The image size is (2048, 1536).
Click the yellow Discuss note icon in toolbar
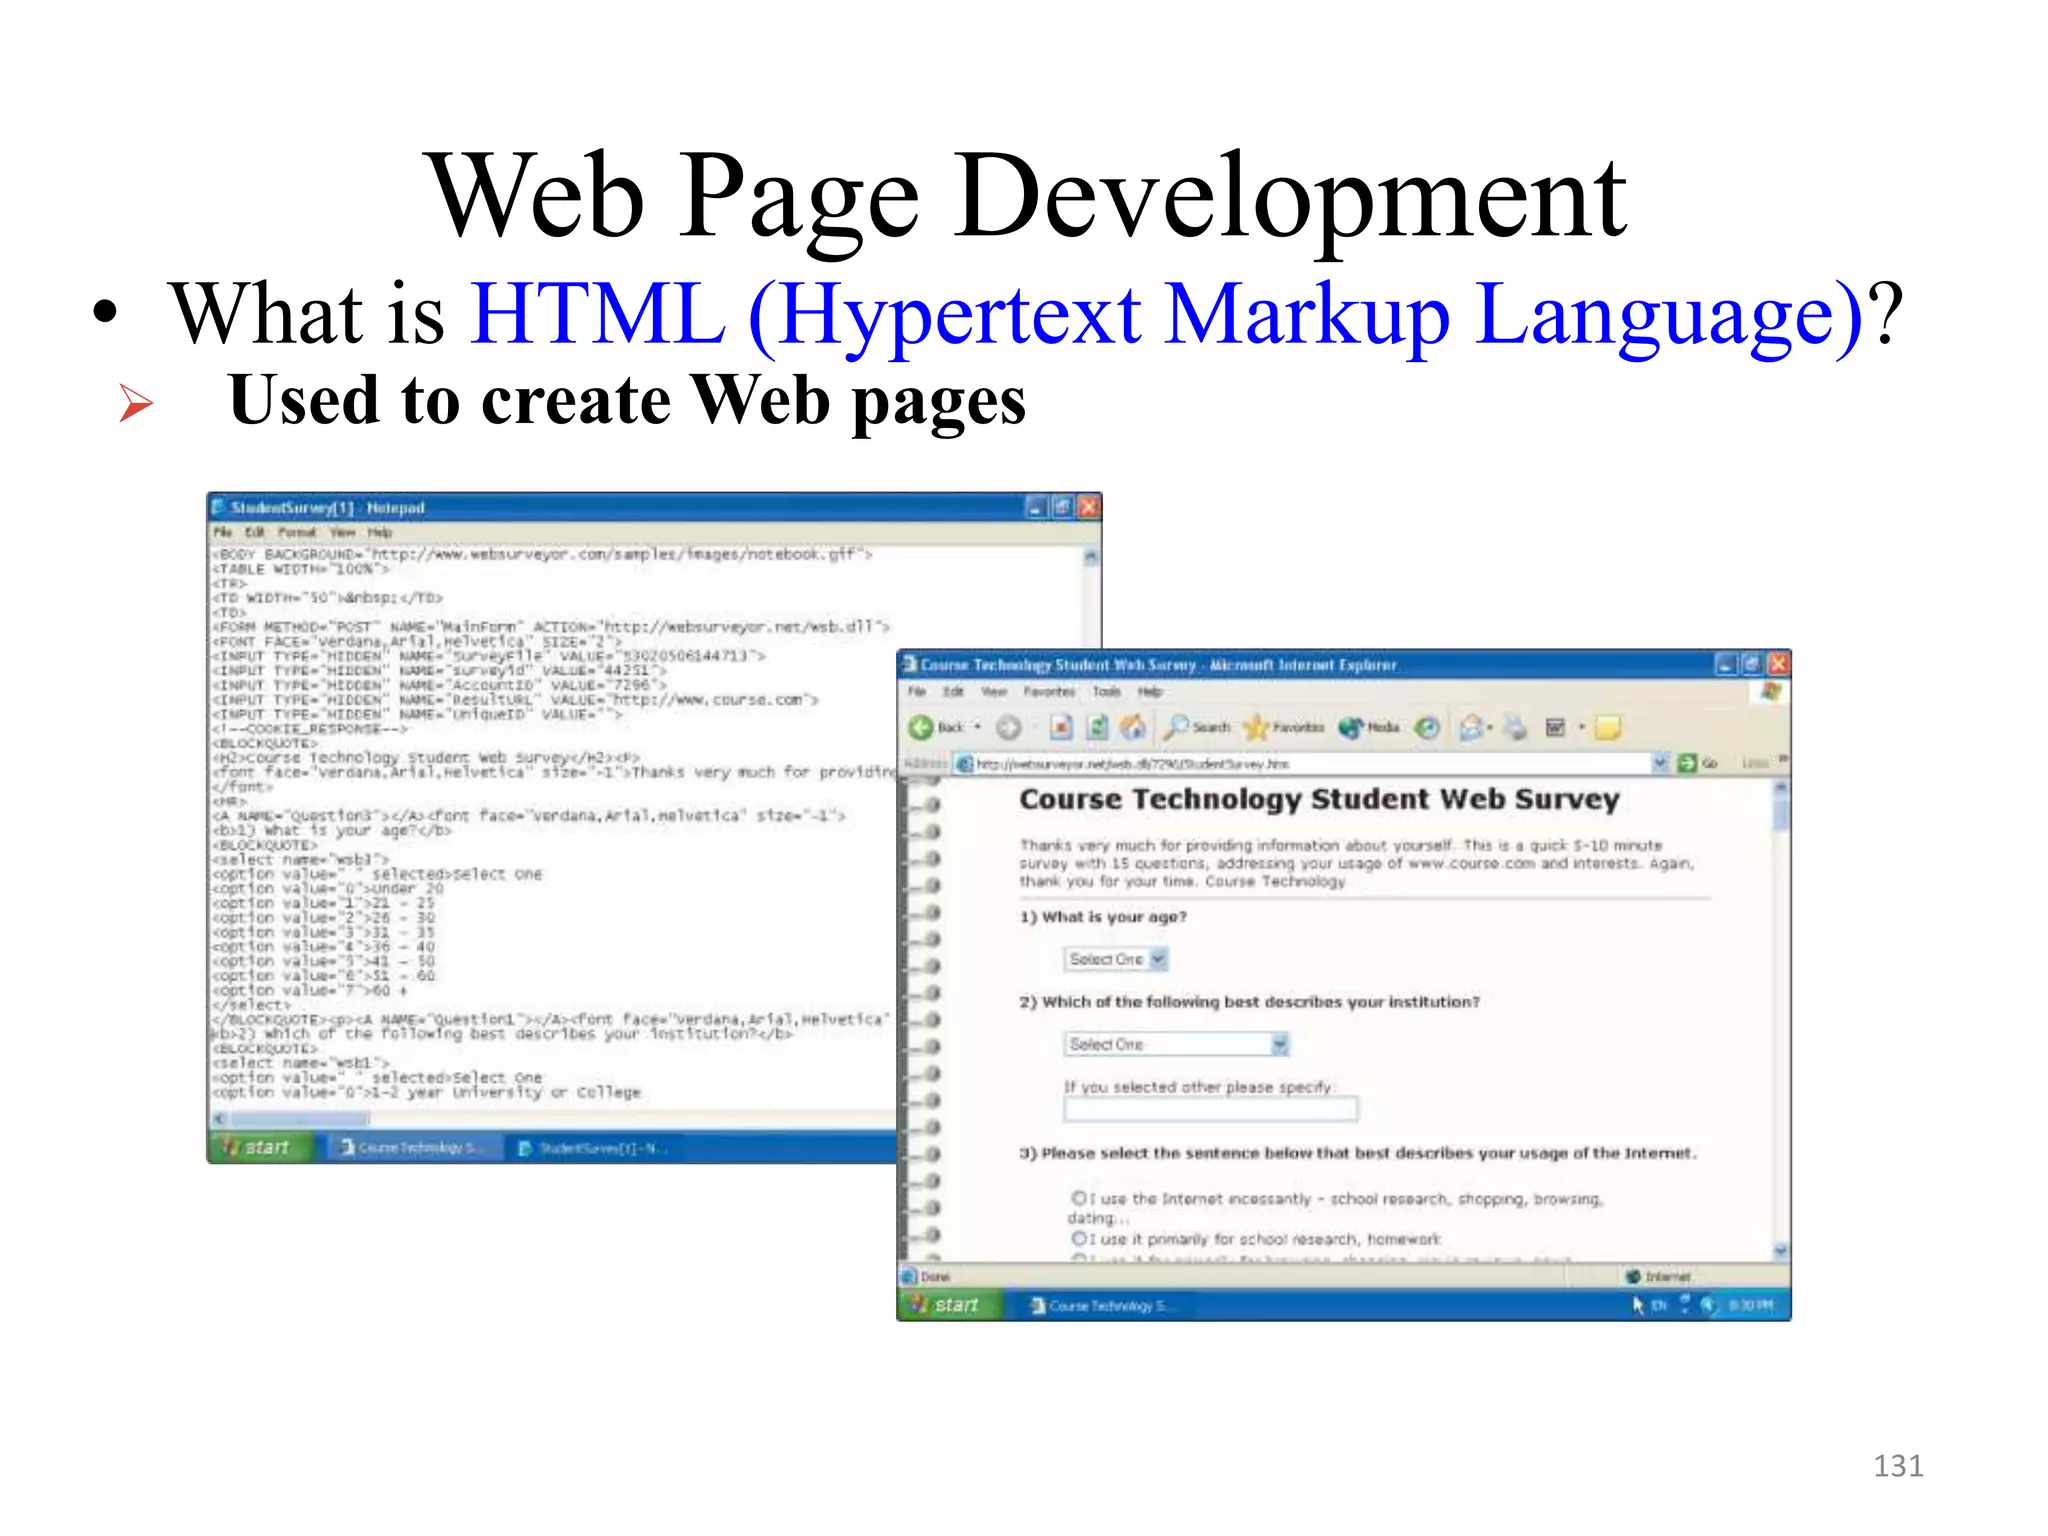tap(1607, 727)
